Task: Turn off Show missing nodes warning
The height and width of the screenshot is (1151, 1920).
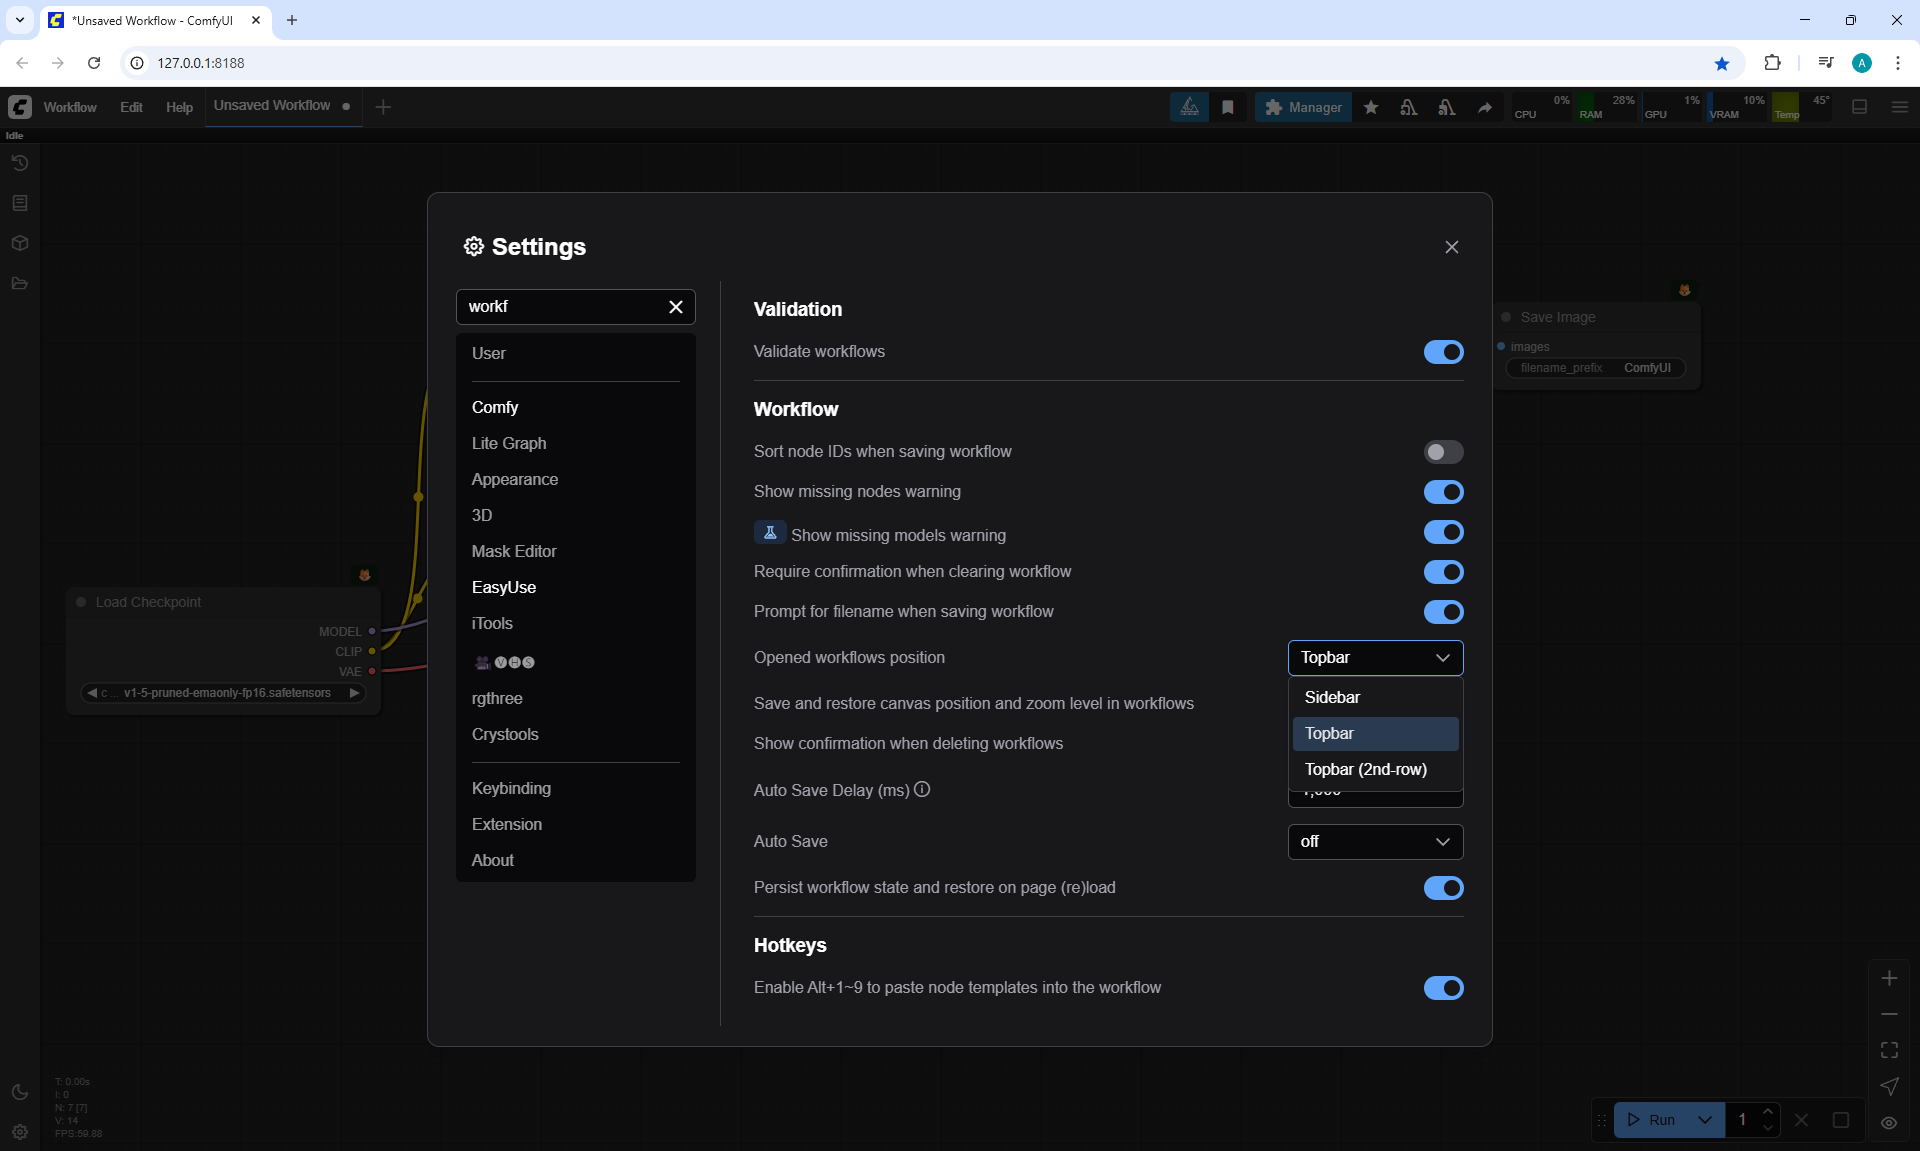Action: (x=1443, y=492)
